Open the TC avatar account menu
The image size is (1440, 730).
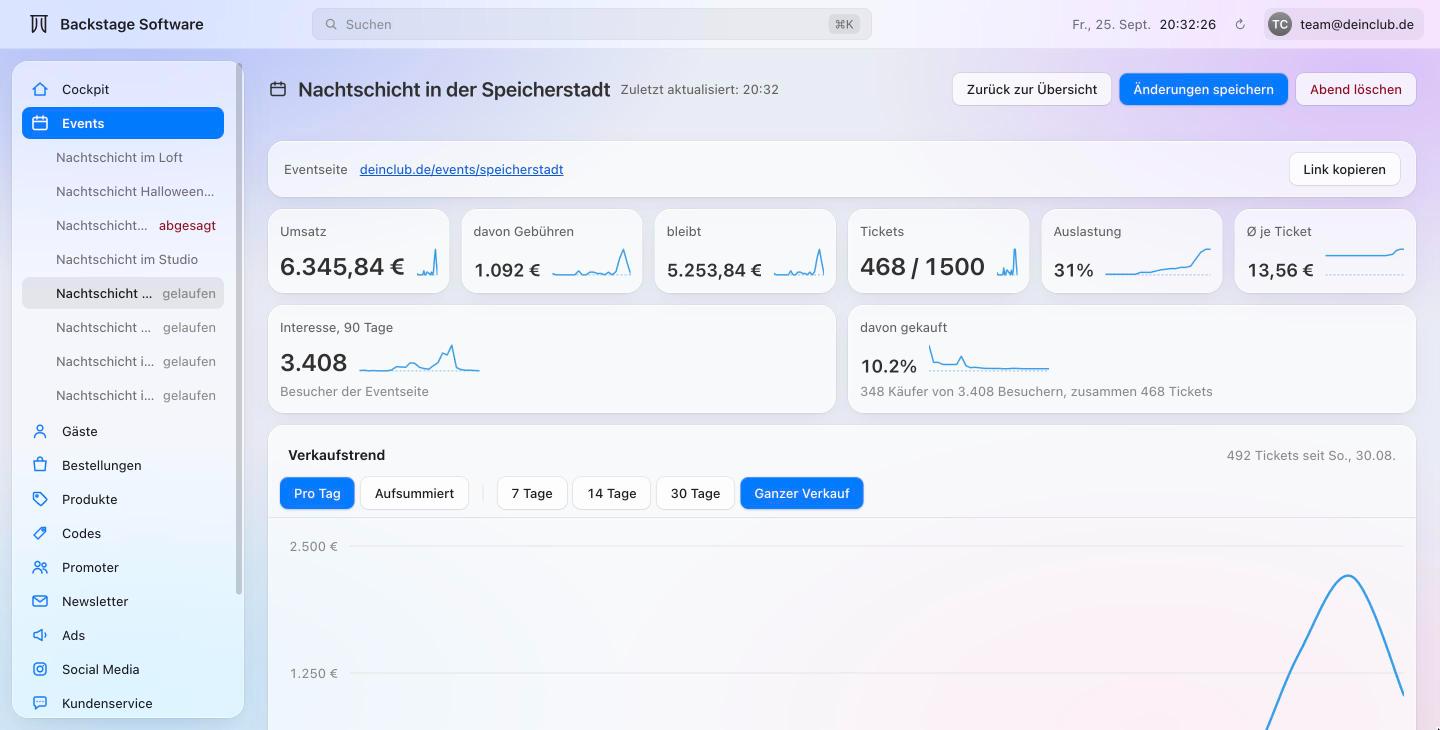[x=1280, y=24]
